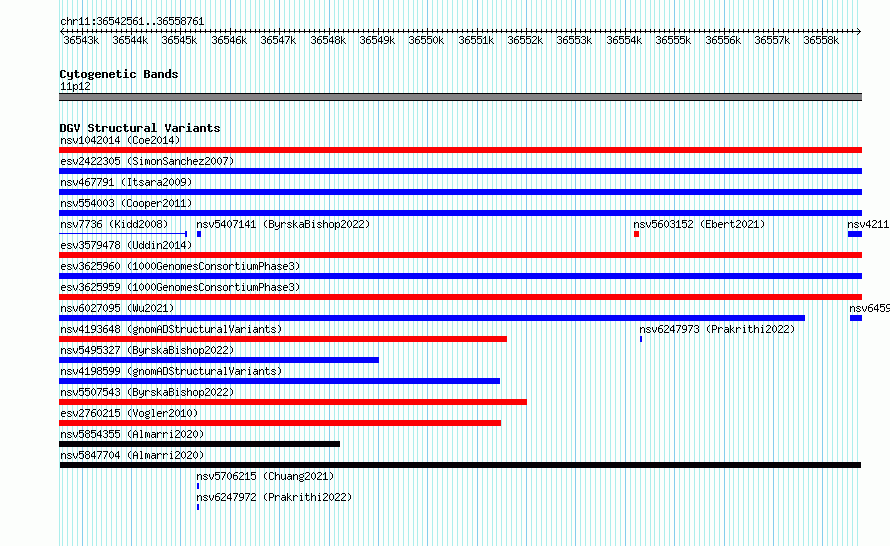Click the red esv3625959 variant bar
The image size is (890, 546).
[x=460, y=297]
